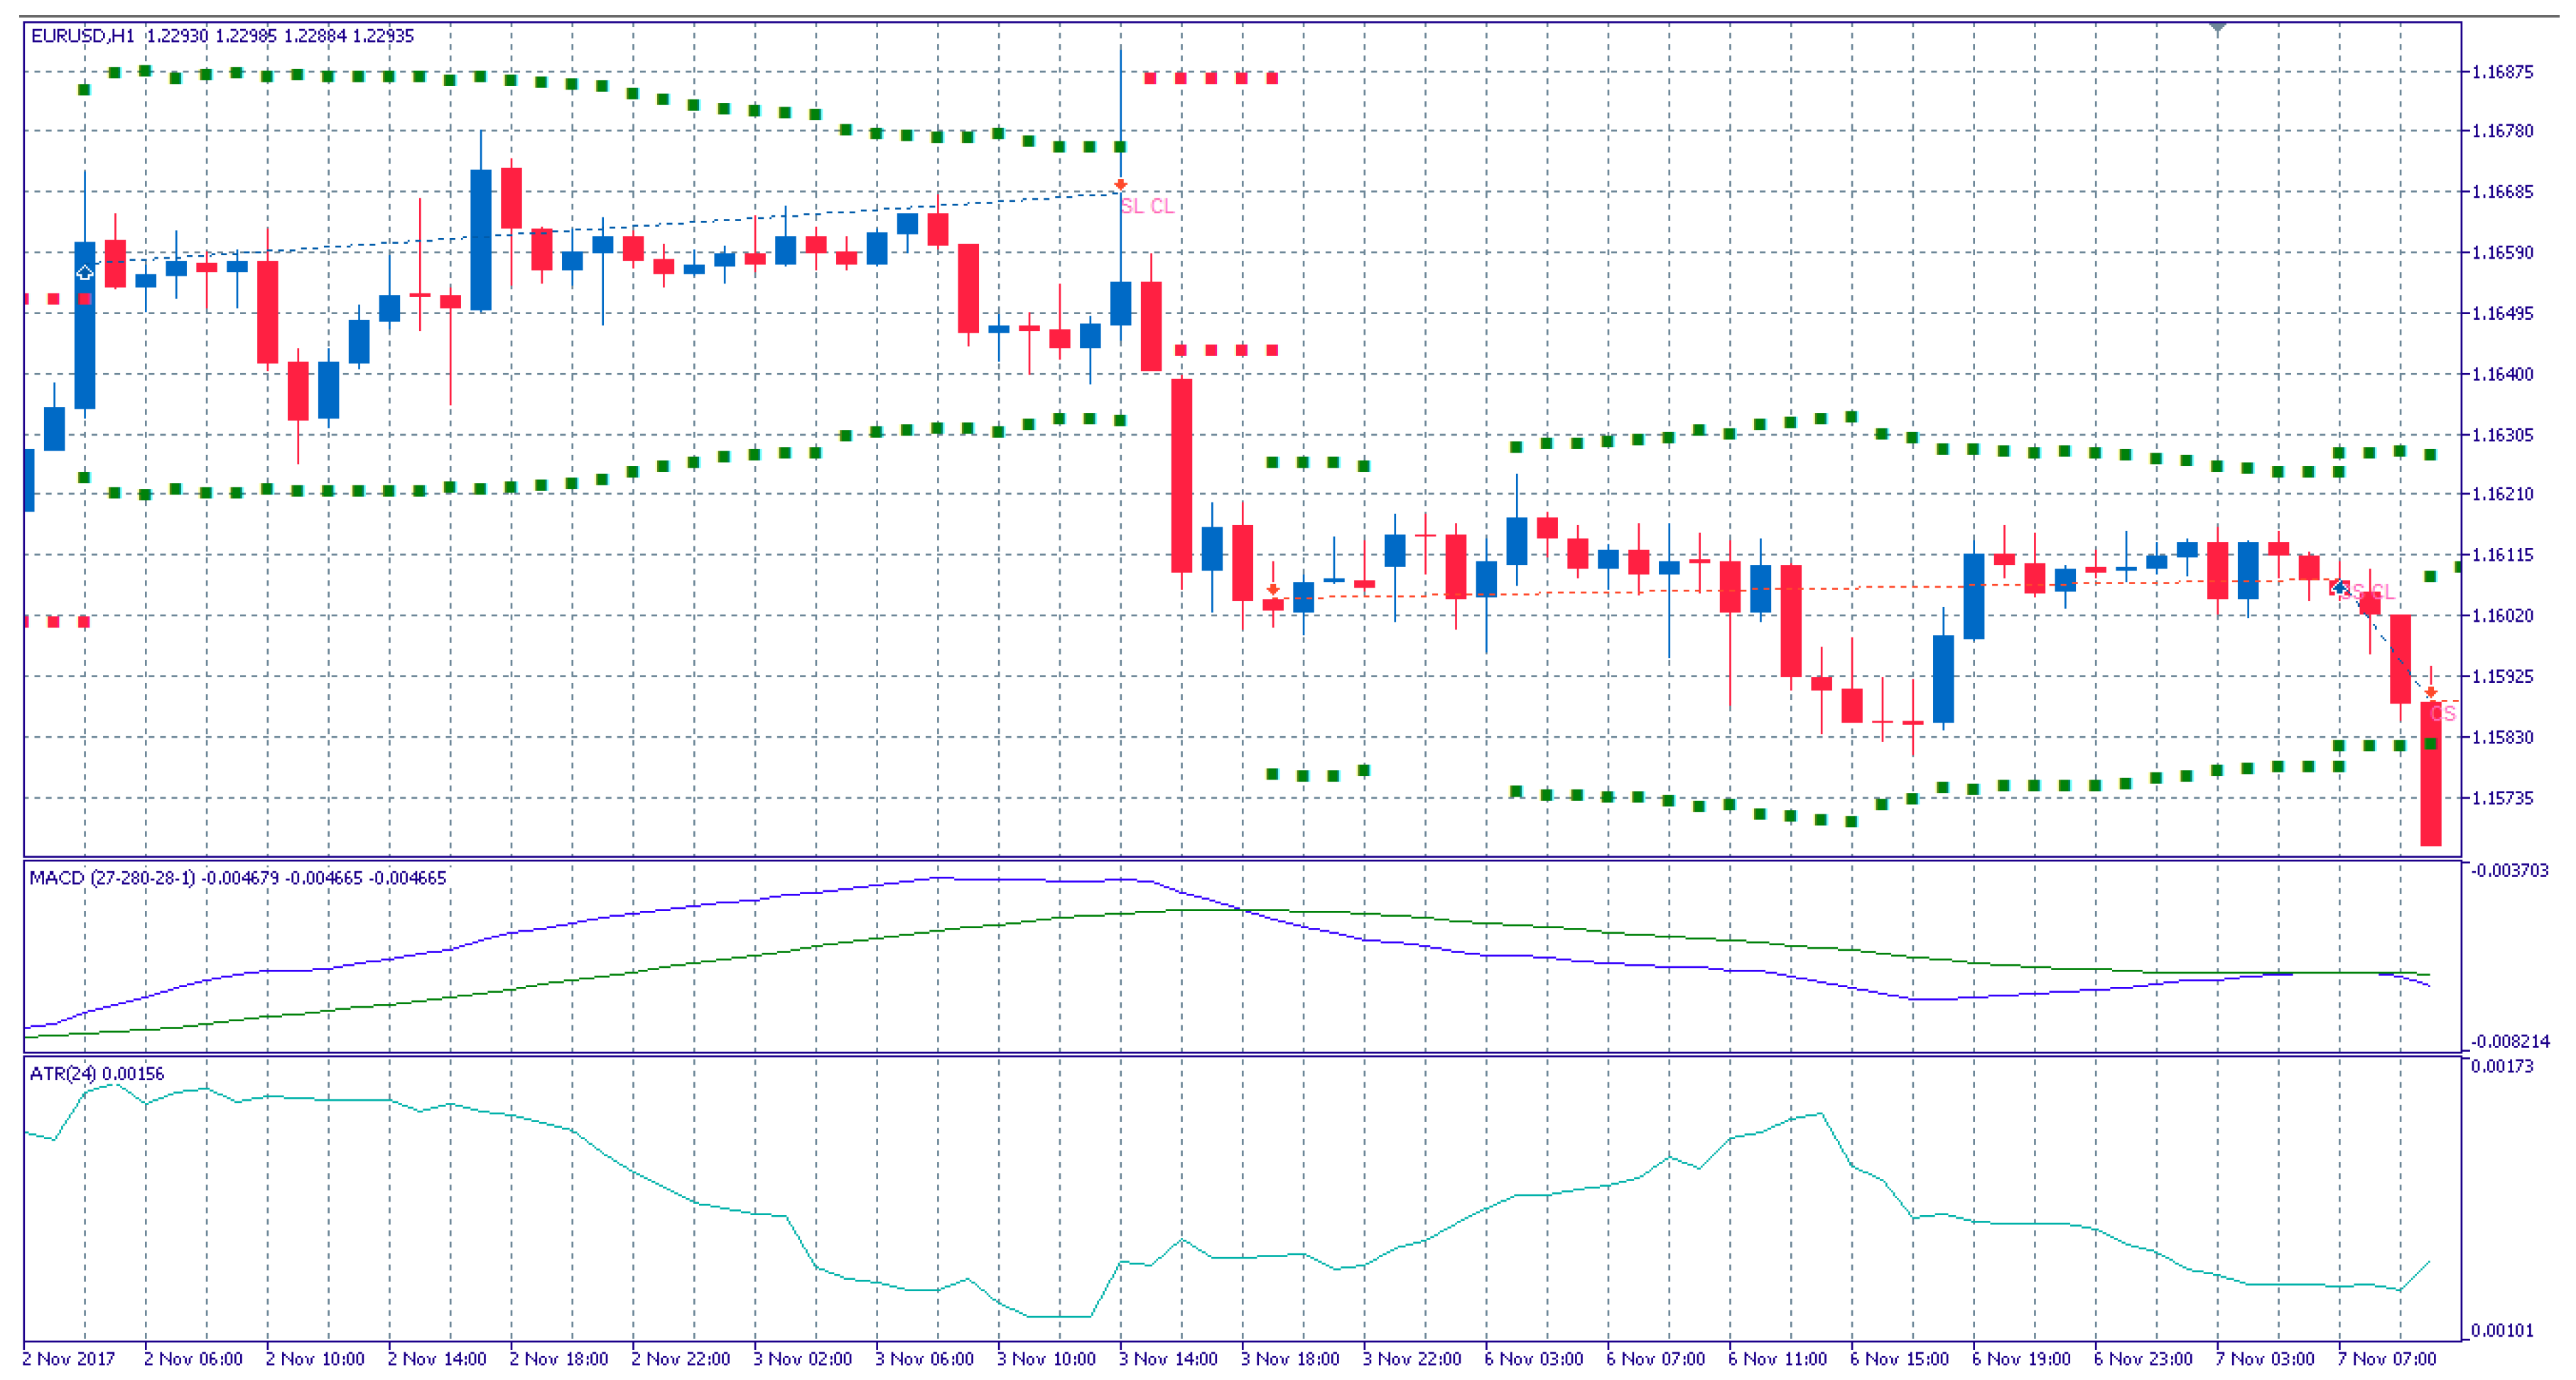
Task: Click red arrow above the CS label
Action: pyautogui.click(x=2431, y=692)
